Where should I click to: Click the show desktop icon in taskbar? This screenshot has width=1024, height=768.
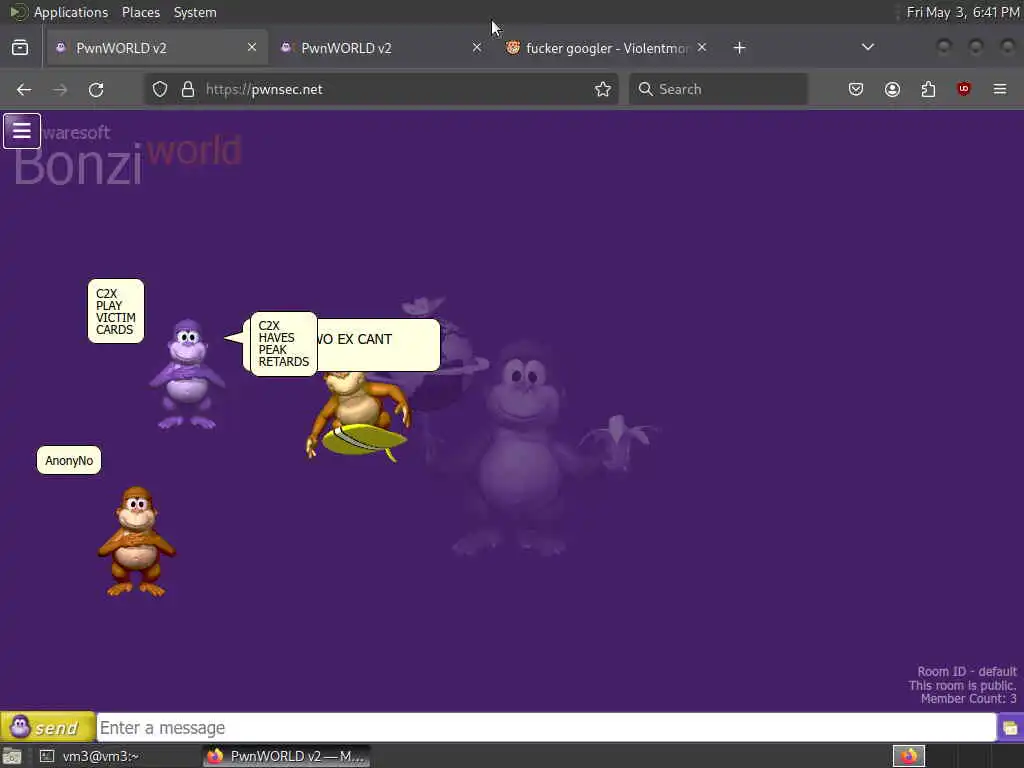coord(12,756)
